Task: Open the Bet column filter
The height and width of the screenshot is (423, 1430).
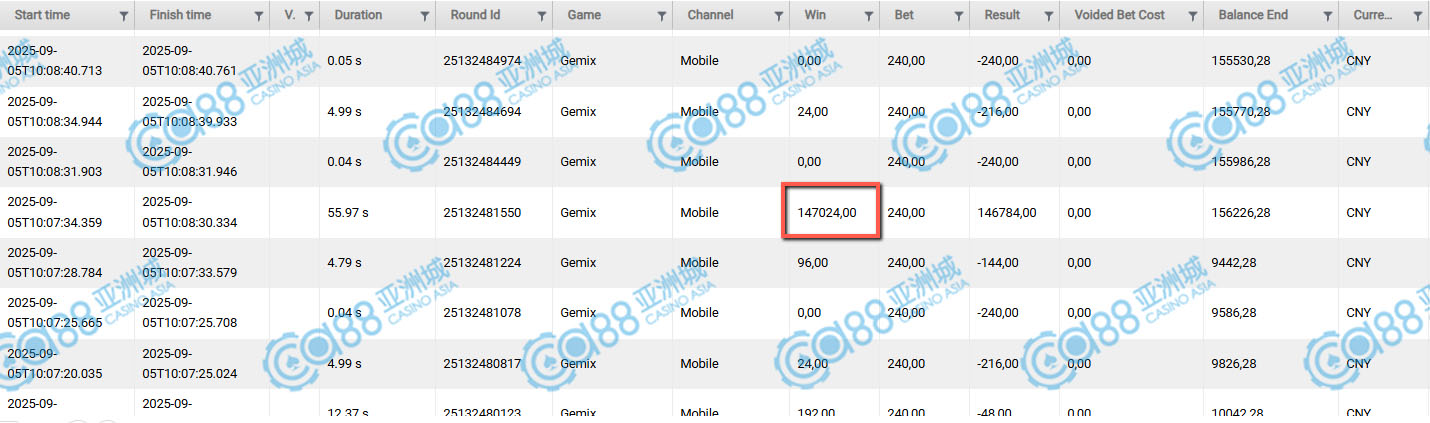Action: pos(958,16)
